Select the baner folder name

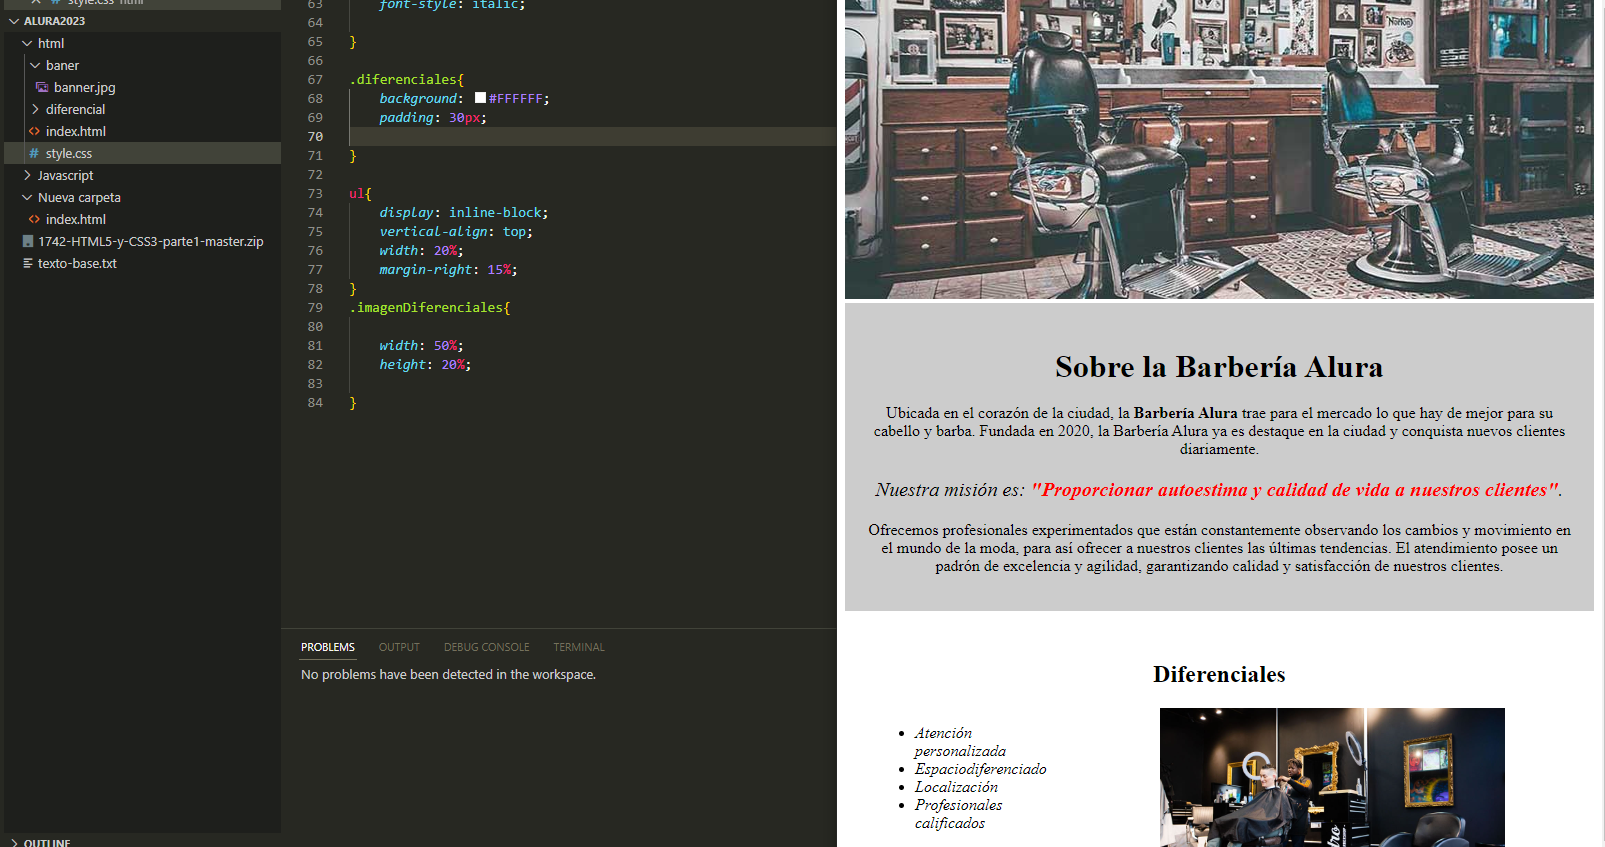point(62,65)
